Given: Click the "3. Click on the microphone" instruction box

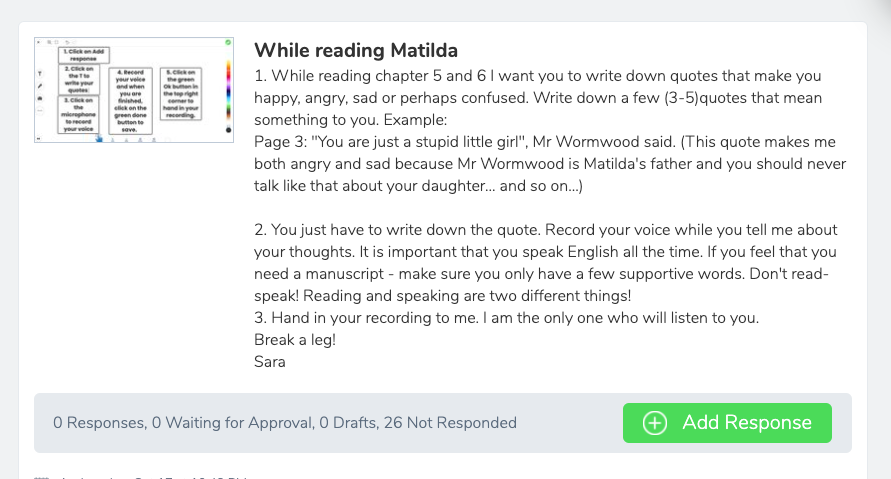Looking at the screenshot, I should coord(77,116).
